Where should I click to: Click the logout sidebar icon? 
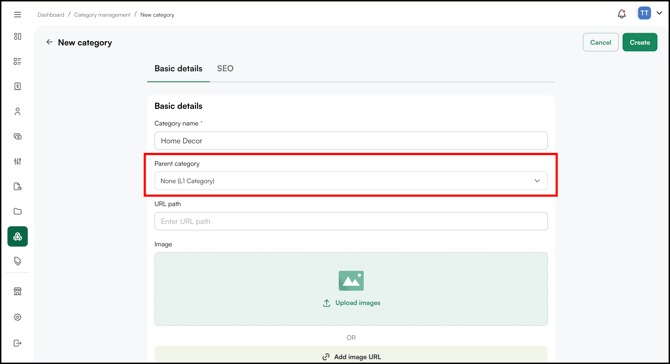point(18,343)
